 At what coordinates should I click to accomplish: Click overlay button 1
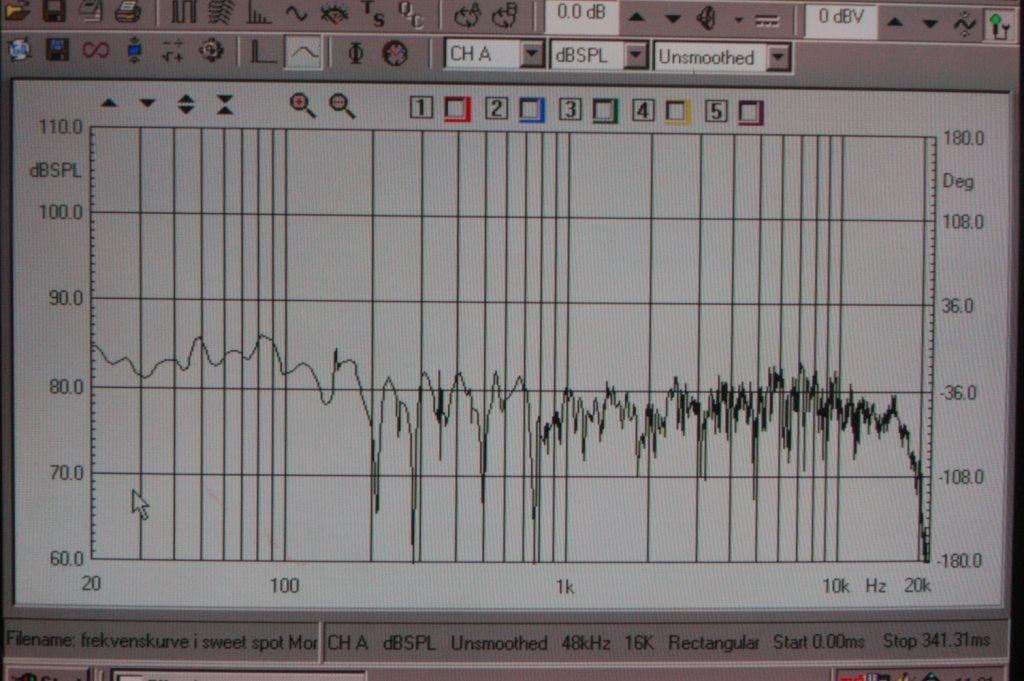[421, 108]
